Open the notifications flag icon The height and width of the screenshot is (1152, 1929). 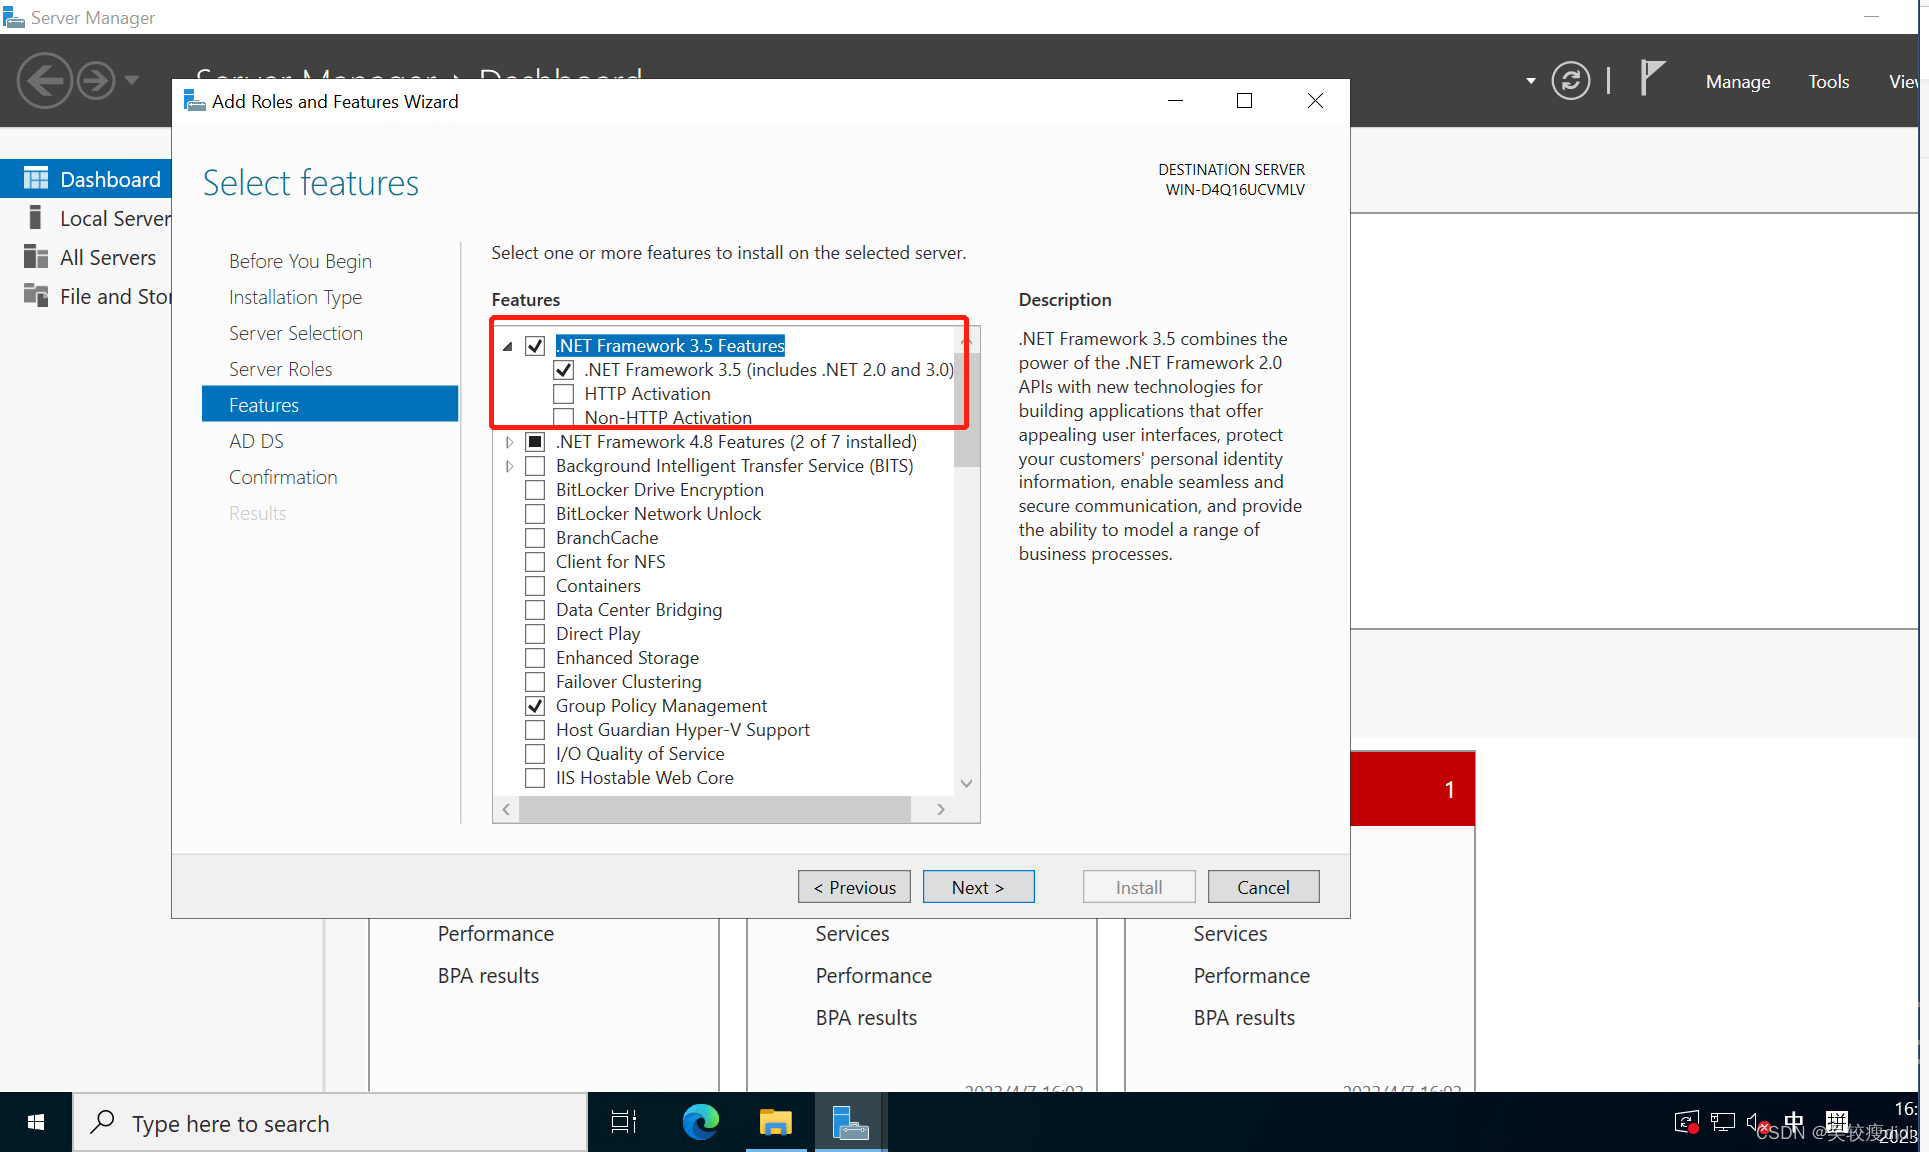point(1653,78)
